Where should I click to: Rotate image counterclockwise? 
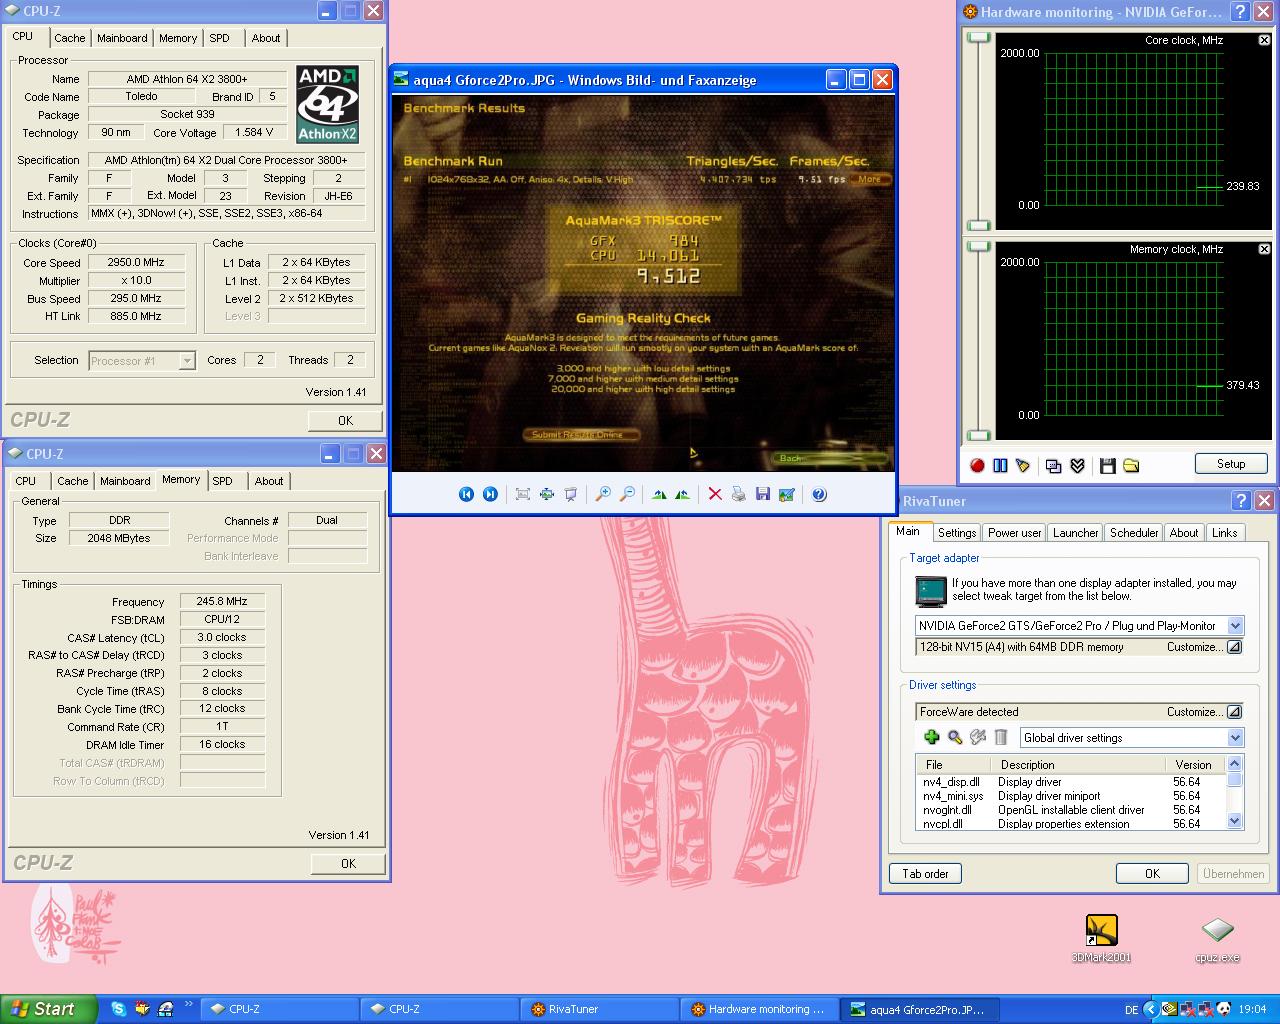tap(682, 494)
